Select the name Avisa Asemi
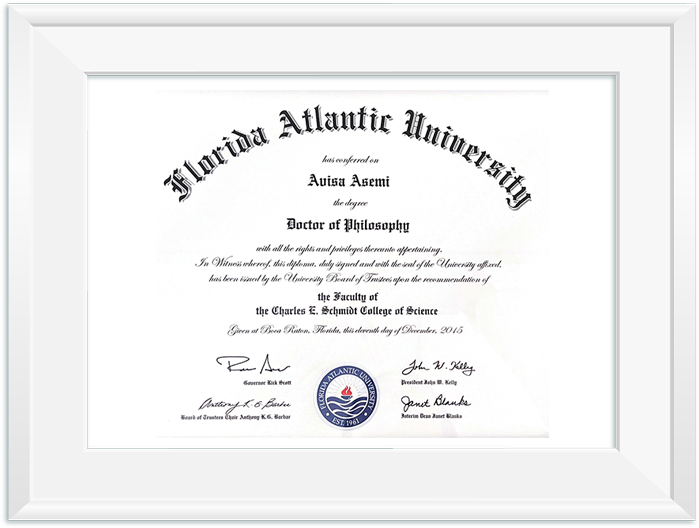 pos(349,181)
